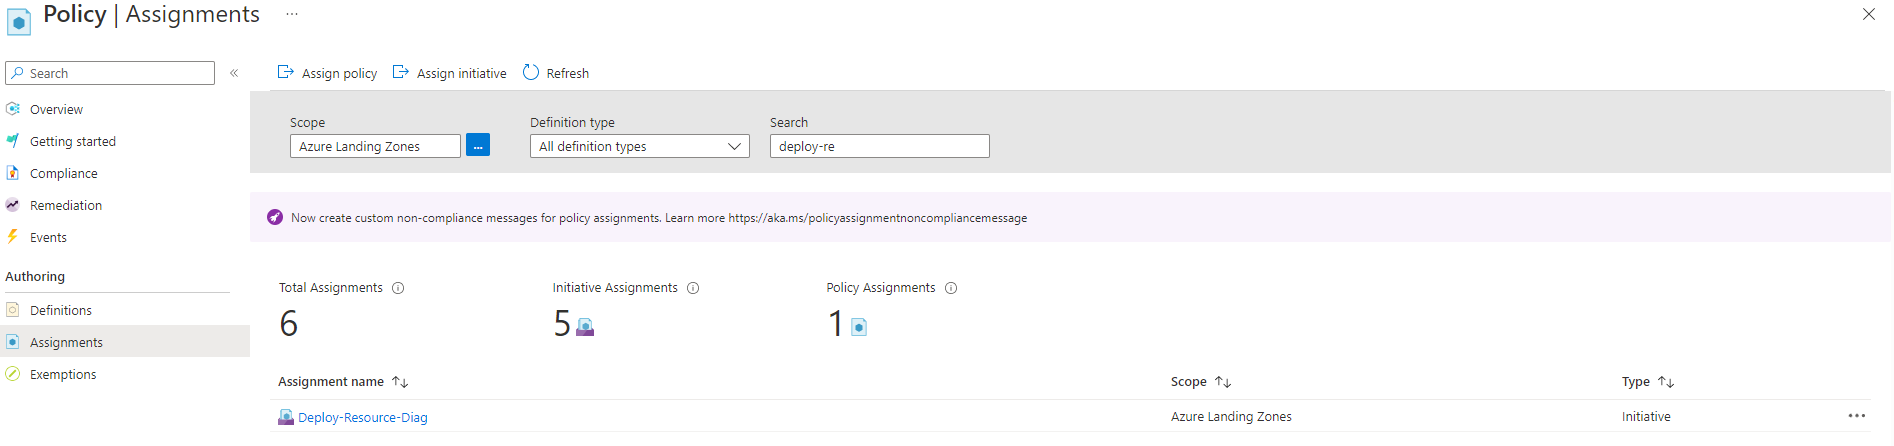Click the Deploy-Resource-Diag row initiative icon
This screenshot has height=446, width=1894.
point(286,417)
